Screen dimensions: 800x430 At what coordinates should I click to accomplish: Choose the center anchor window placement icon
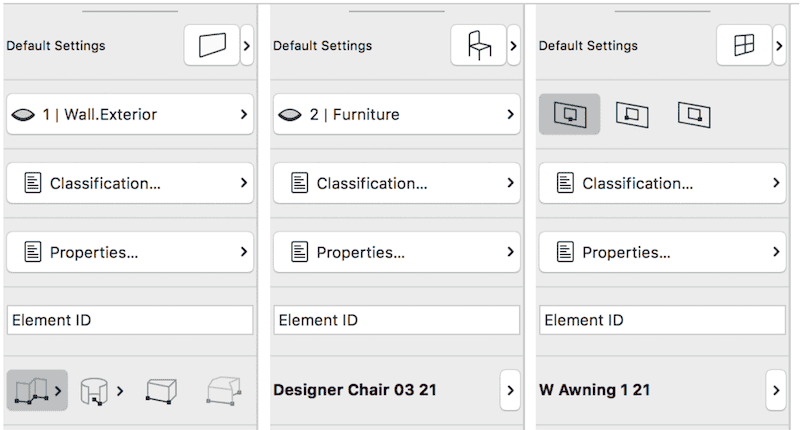pos(569,115)
